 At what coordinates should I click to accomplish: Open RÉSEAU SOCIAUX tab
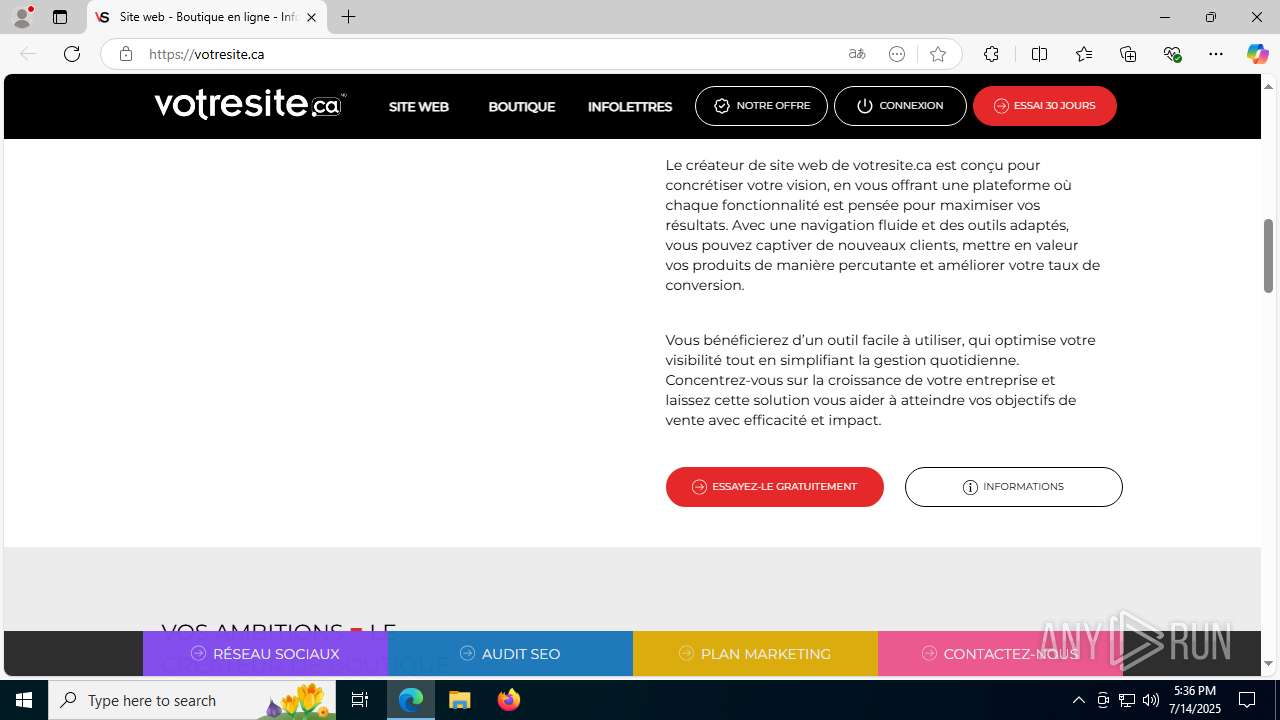click(265, 654)
